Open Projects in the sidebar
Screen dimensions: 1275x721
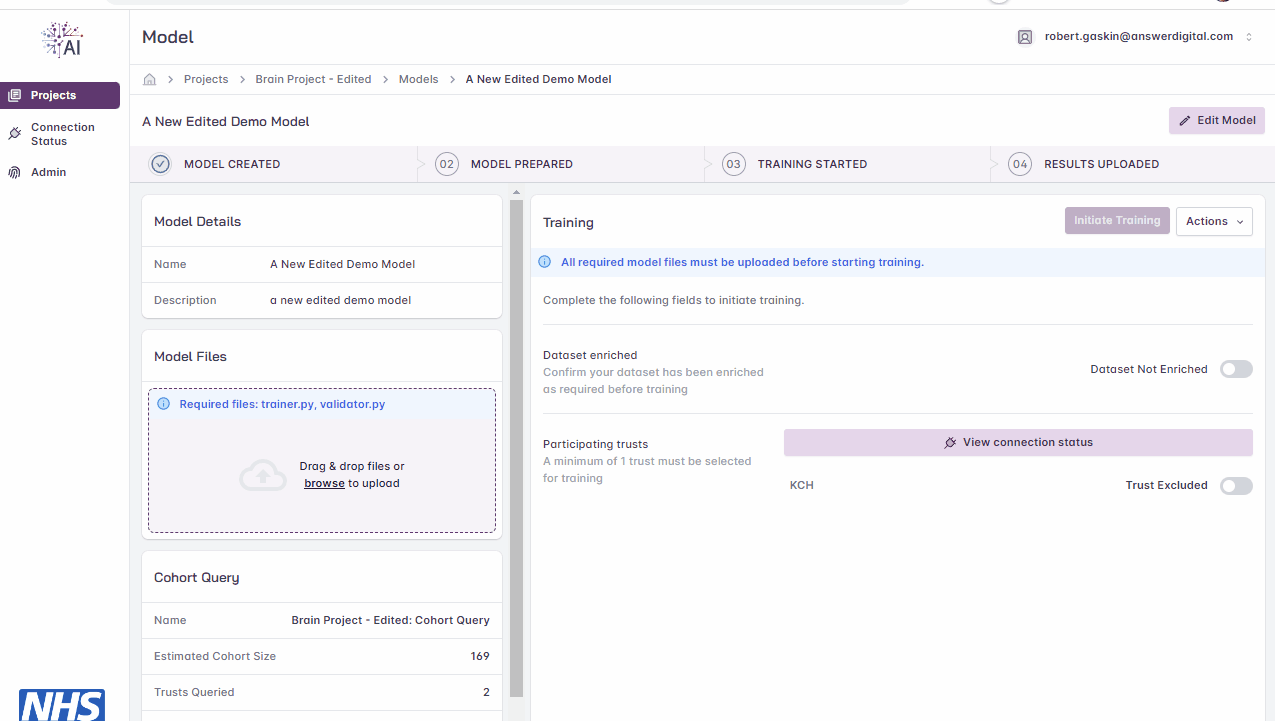pyautogui.click(x=60, y=95)
